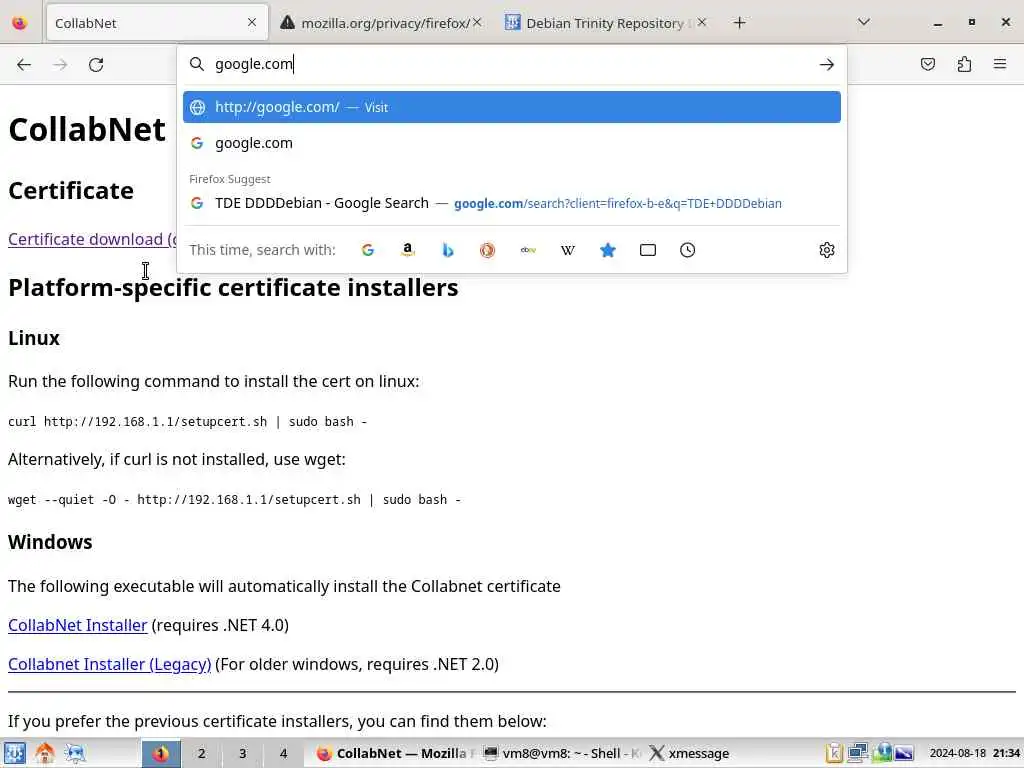The image size is (1024, 768).
Task: Open the Certificate download link
Action: point(92,239)
